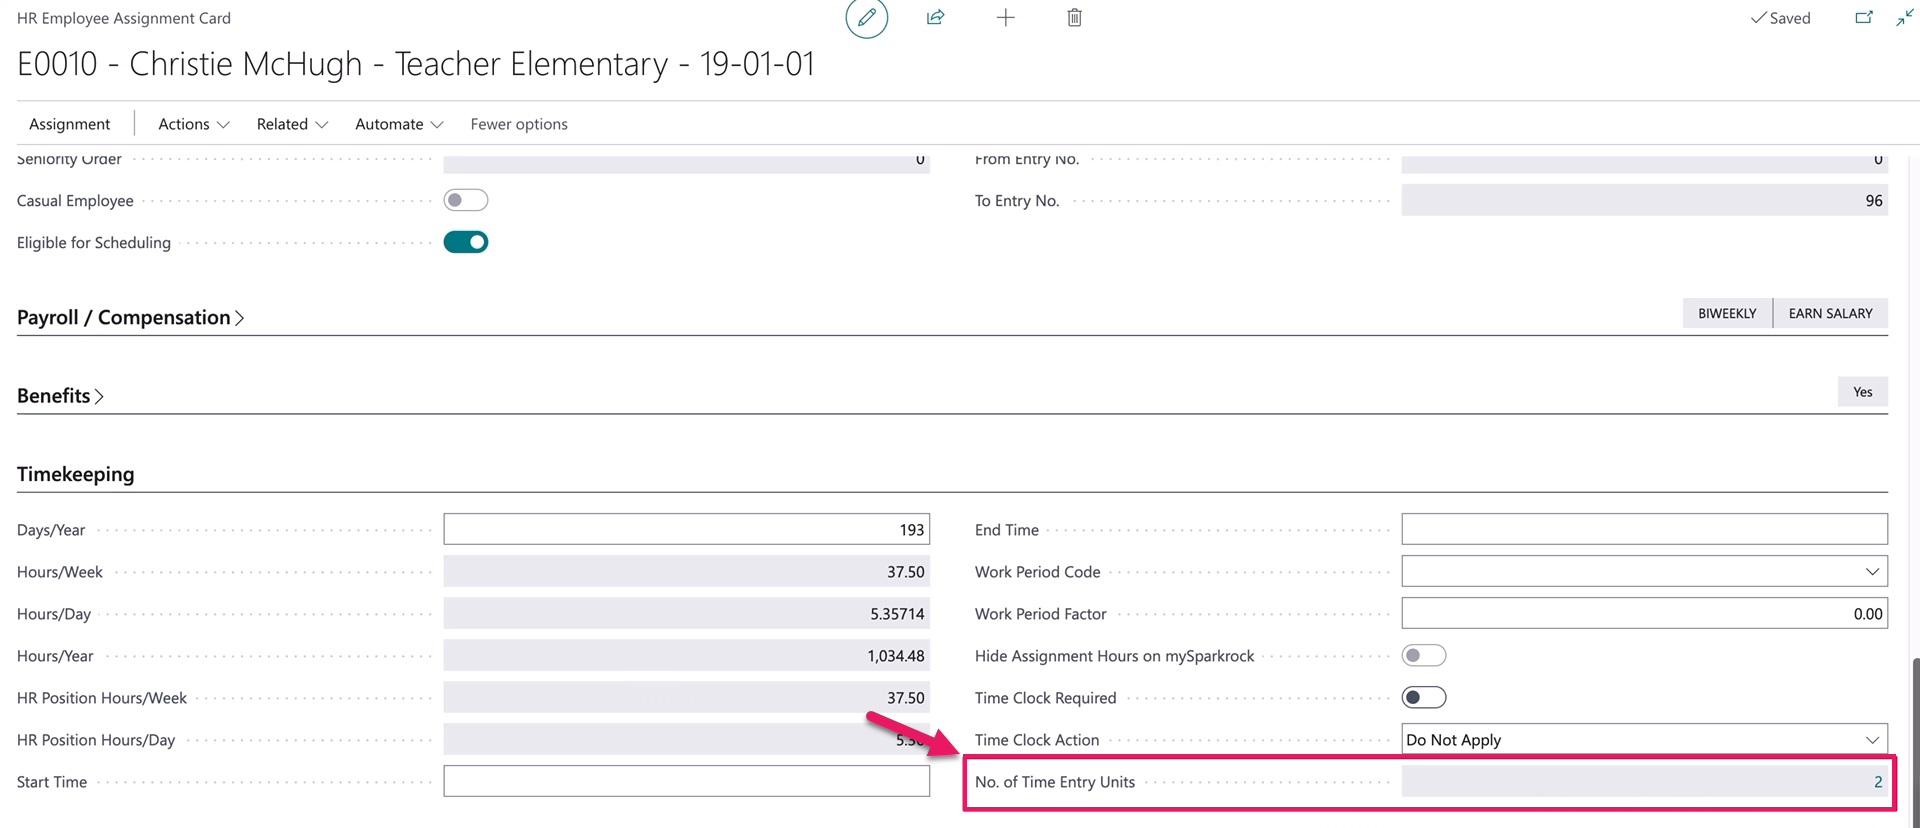Expand the Benefits section

pyautogui.click(x=60, y=396)
